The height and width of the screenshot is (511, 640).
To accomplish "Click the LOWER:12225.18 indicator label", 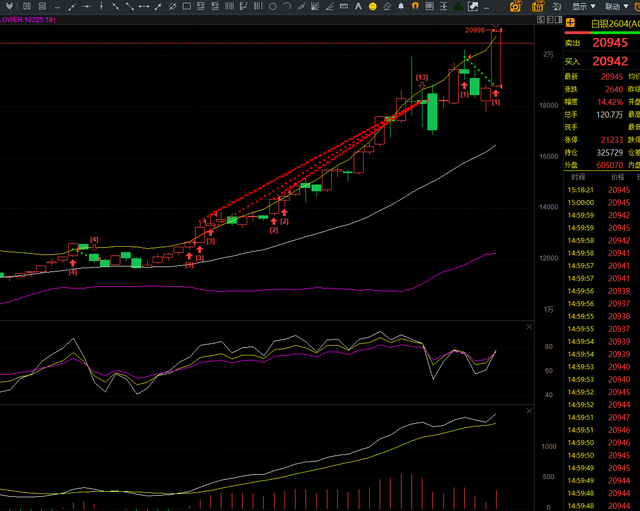I will [x=27, y=20].
